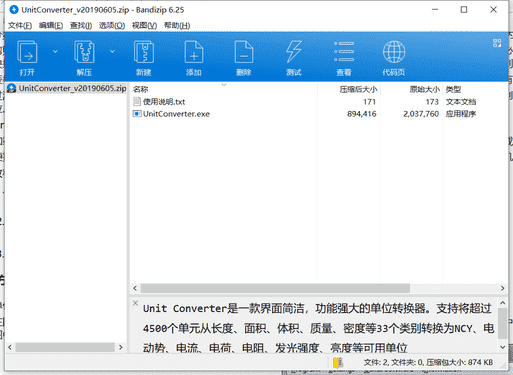Screen dimensions: 513x375
Task: Sort by the 类型 column header
Action: point(453,89)
